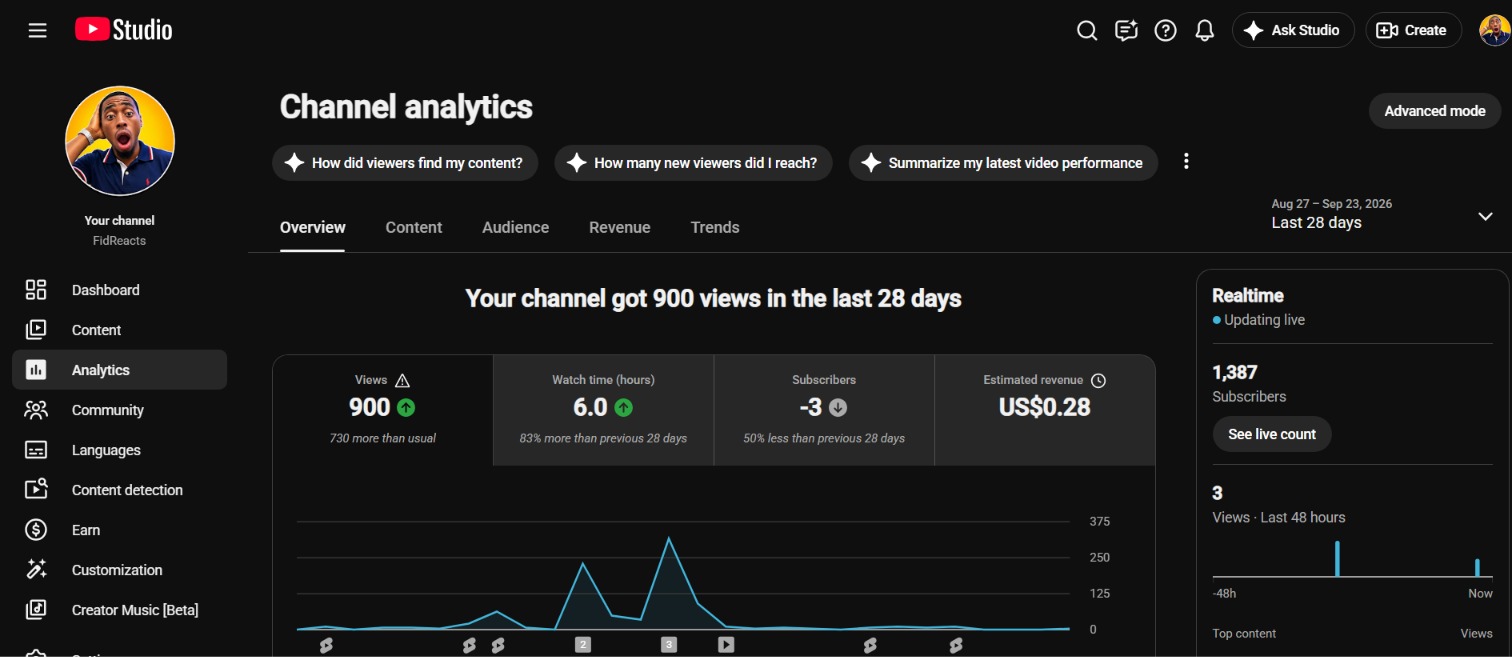Click the "FidReacts" channel name
Image resolution: width=1512 pixels, height=657 pixels.
120,241
